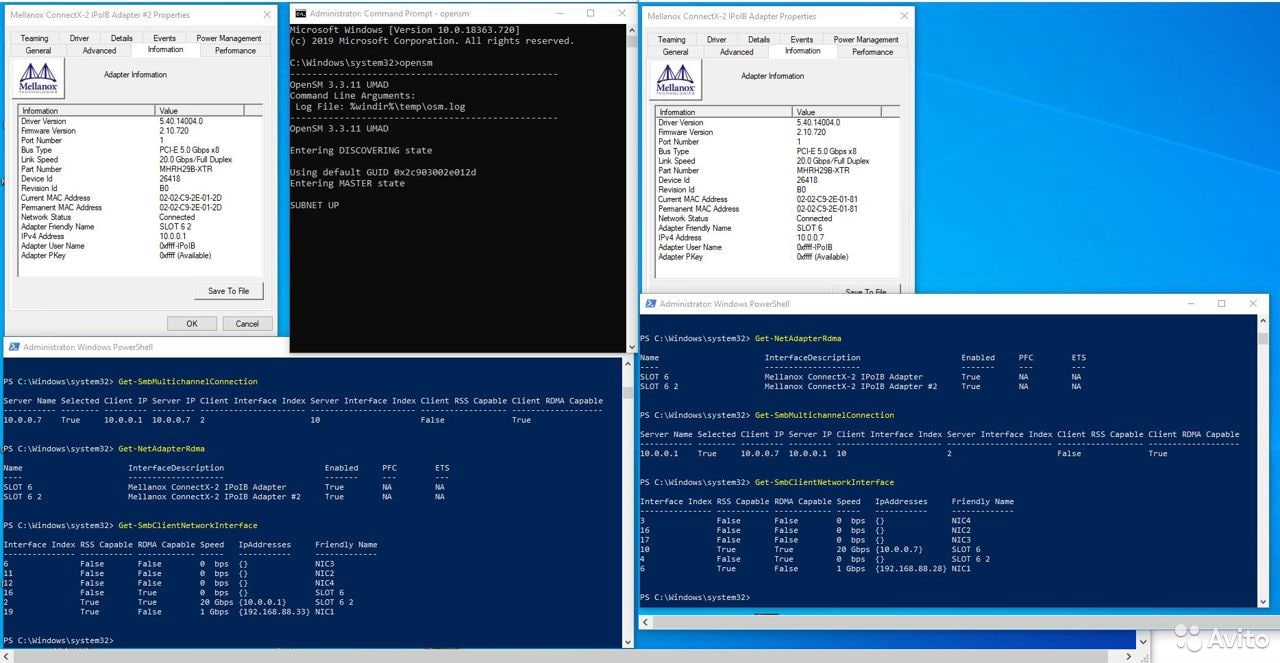The width and height of the screenshot is (1280, 663).
Task: Click Save To File in Adapter #2 Properties
Action: [229, 291]
